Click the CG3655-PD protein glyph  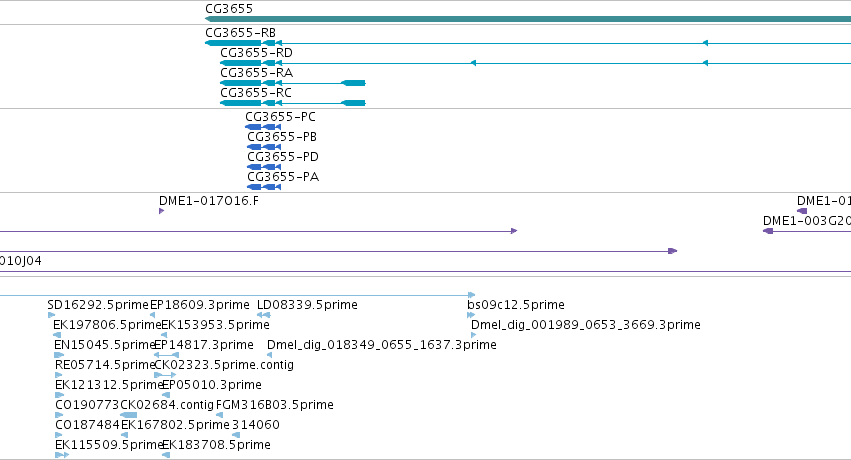click(x=264, y=167)
